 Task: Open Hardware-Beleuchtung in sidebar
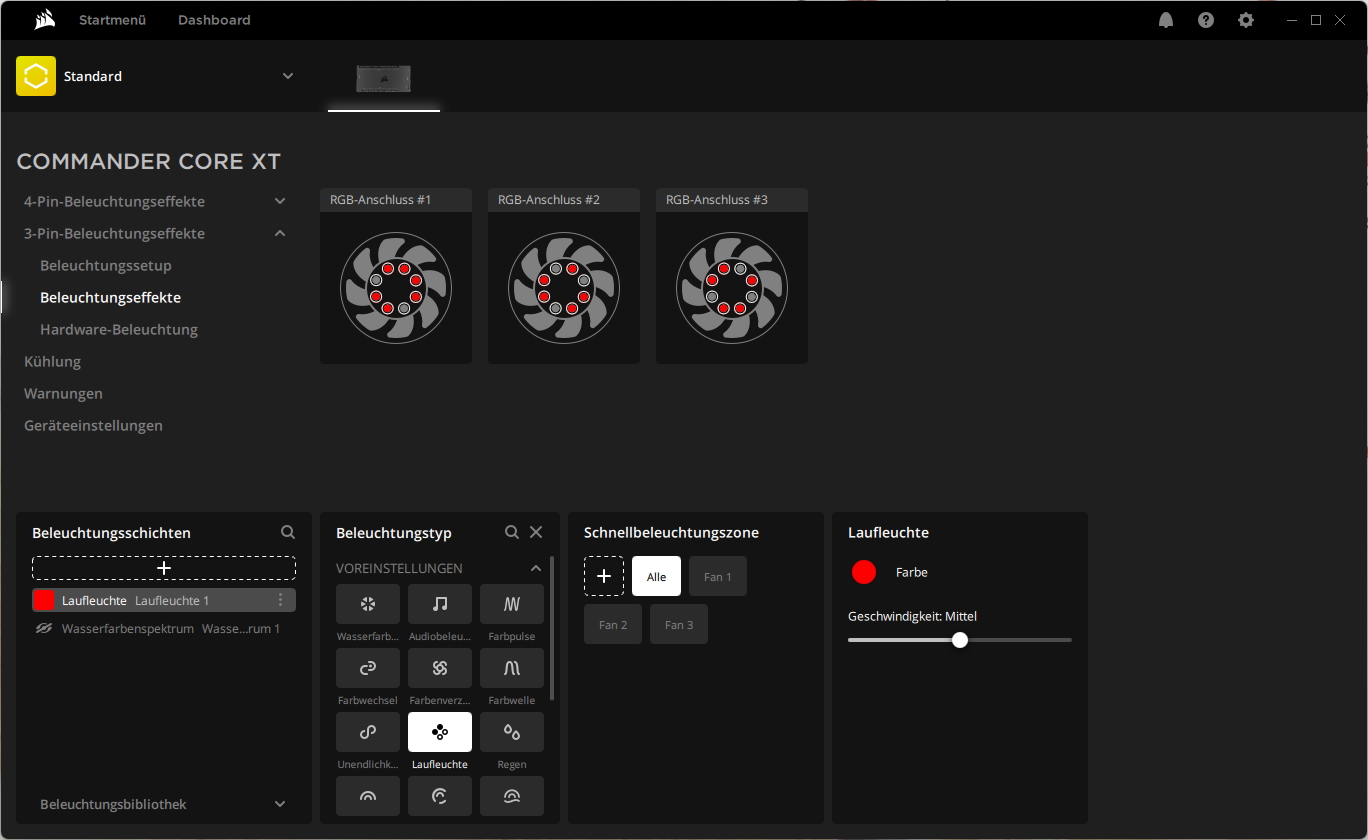pos(119,329)
